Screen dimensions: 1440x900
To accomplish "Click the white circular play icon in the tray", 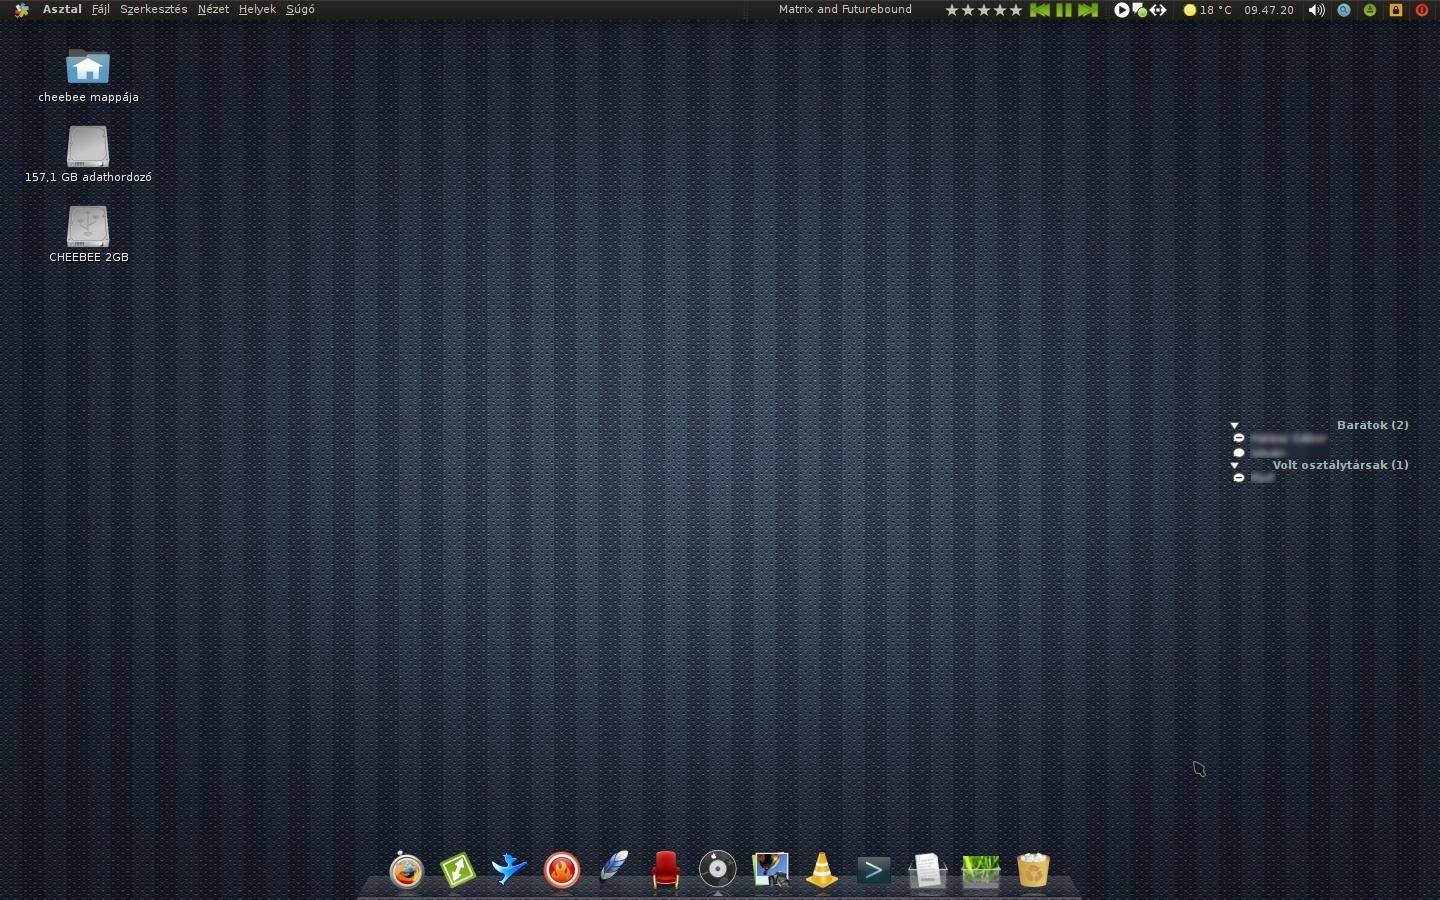I will coord(1122,10).
